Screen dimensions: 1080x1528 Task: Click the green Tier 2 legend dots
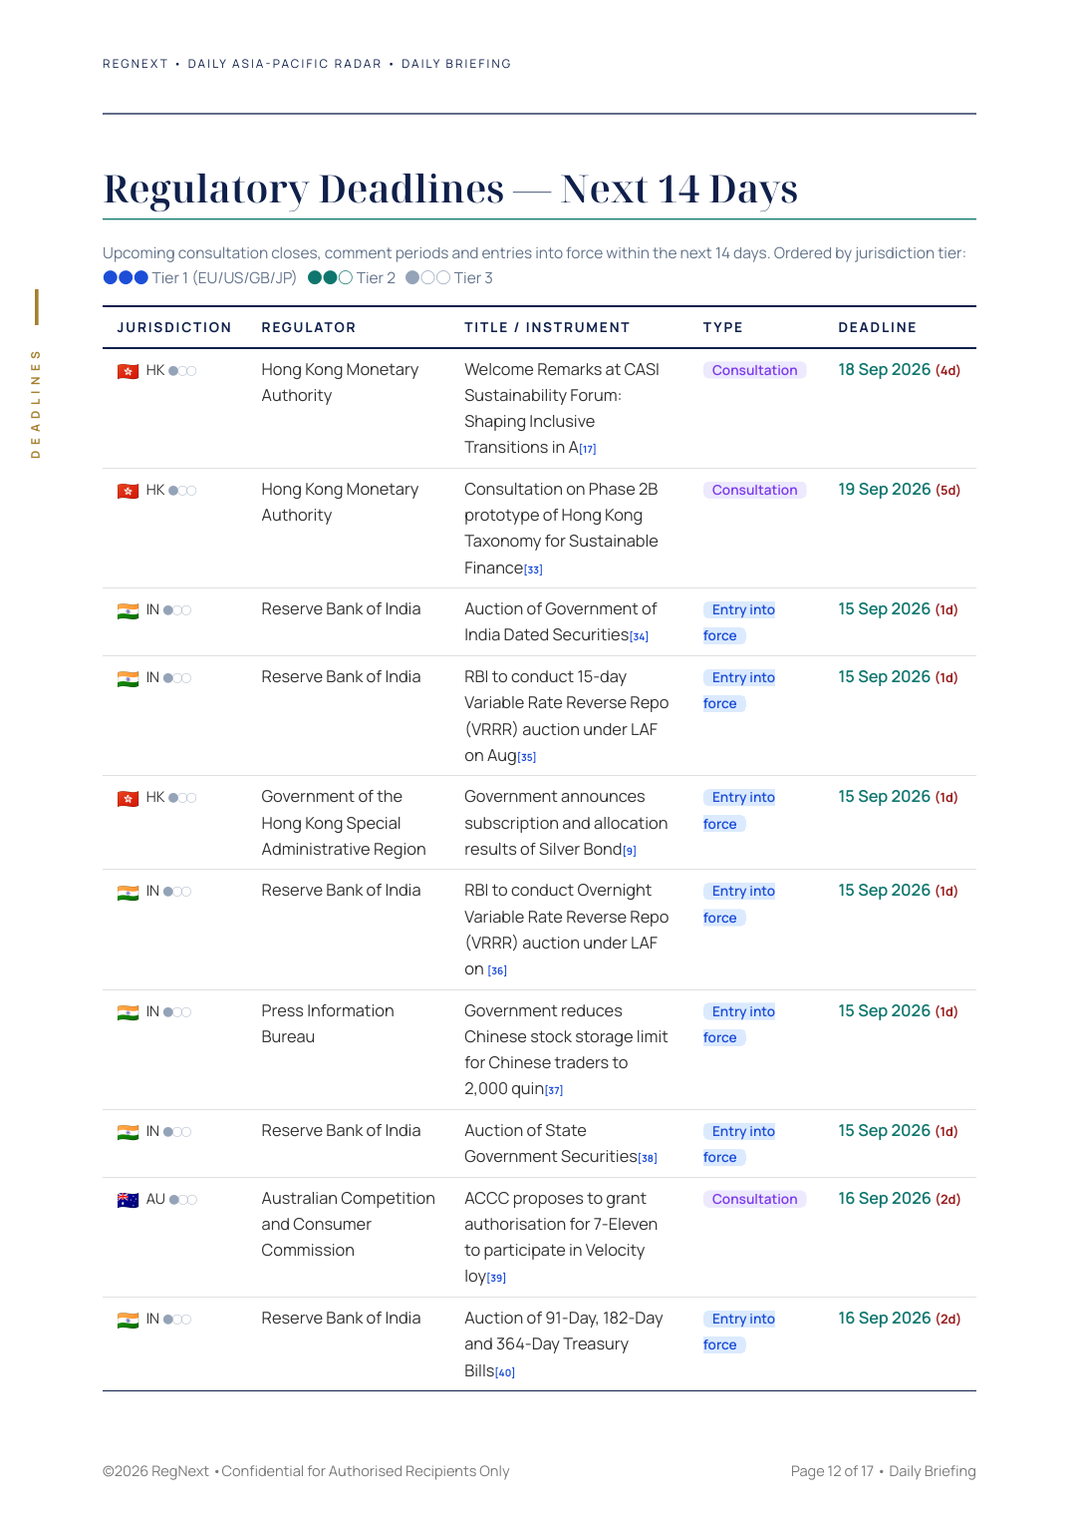click(330, 278)
